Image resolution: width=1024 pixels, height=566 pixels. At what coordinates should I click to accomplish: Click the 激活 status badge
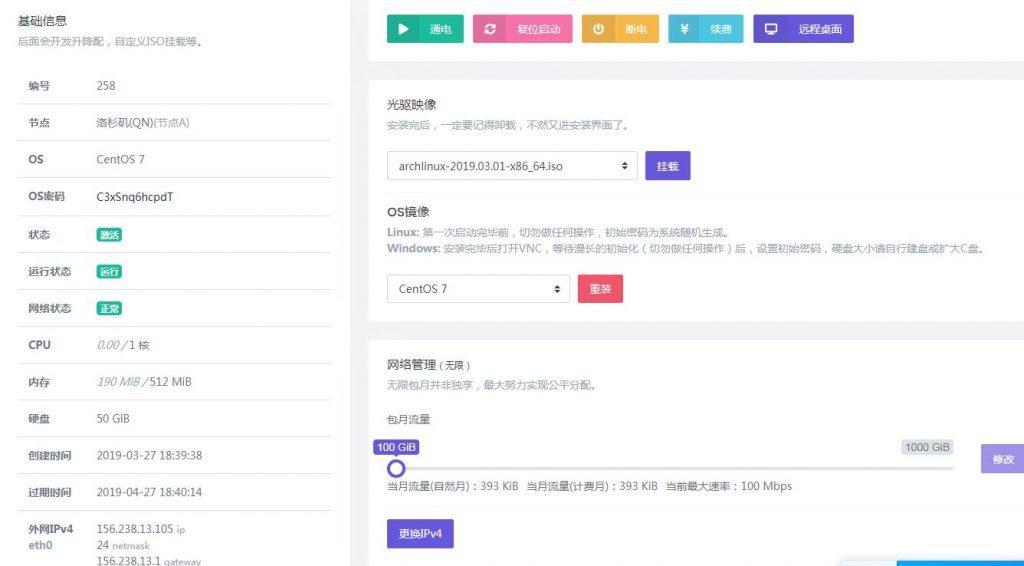[109, 235]
